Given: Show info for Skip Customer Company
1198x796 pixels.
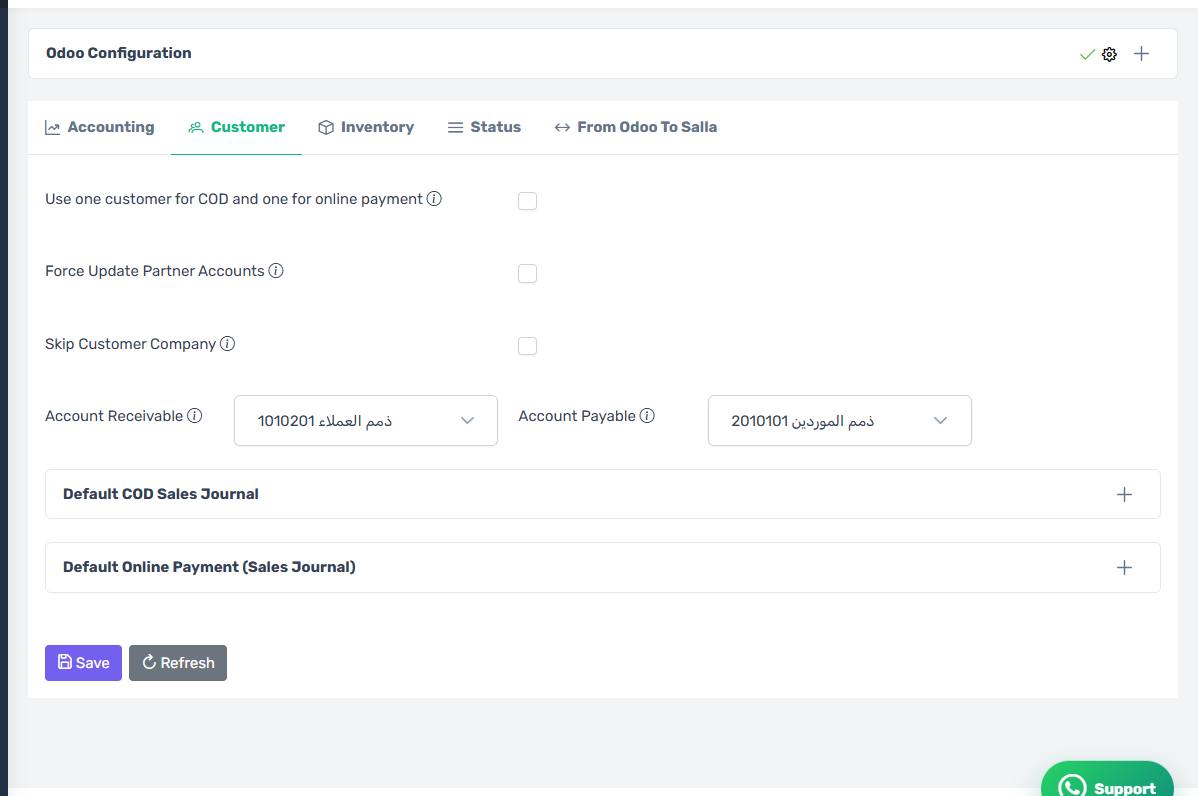Looking at the screenshot, I should [x=228, y=344].
